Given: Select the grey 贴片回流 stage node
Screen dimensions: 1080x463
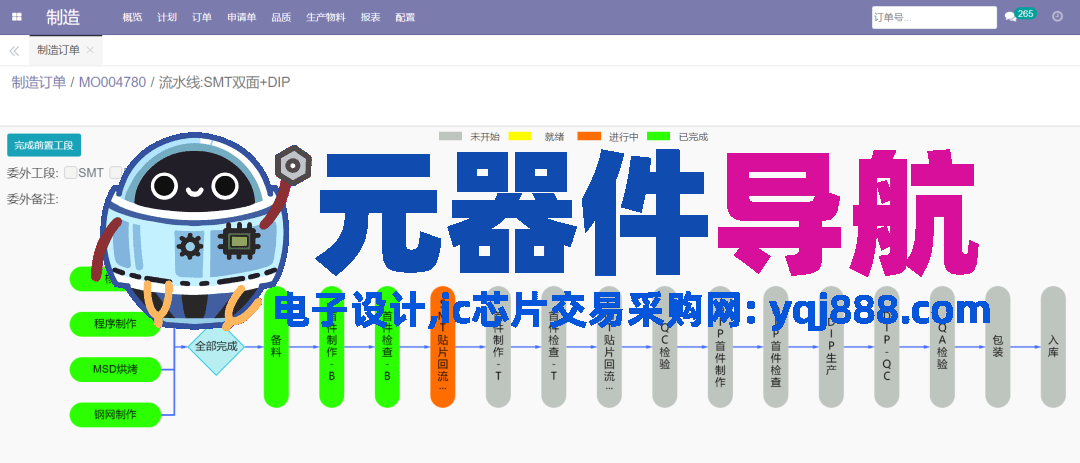Looking at the screenshot, I should pos(609,347).
